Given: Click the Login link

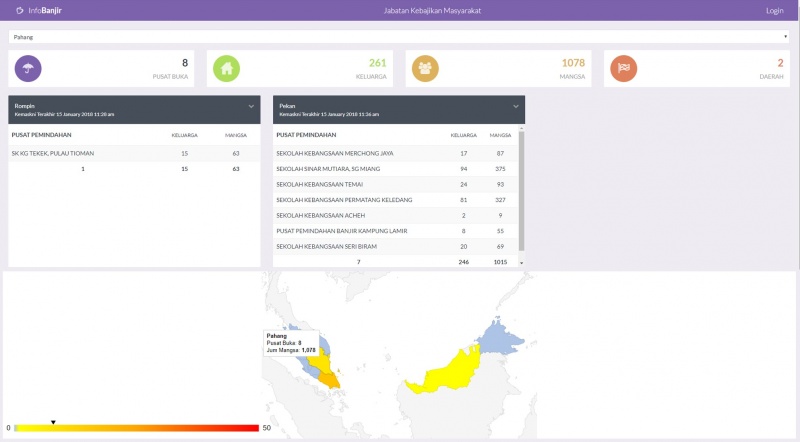Looking at the screenshot, I should (774, 11).
